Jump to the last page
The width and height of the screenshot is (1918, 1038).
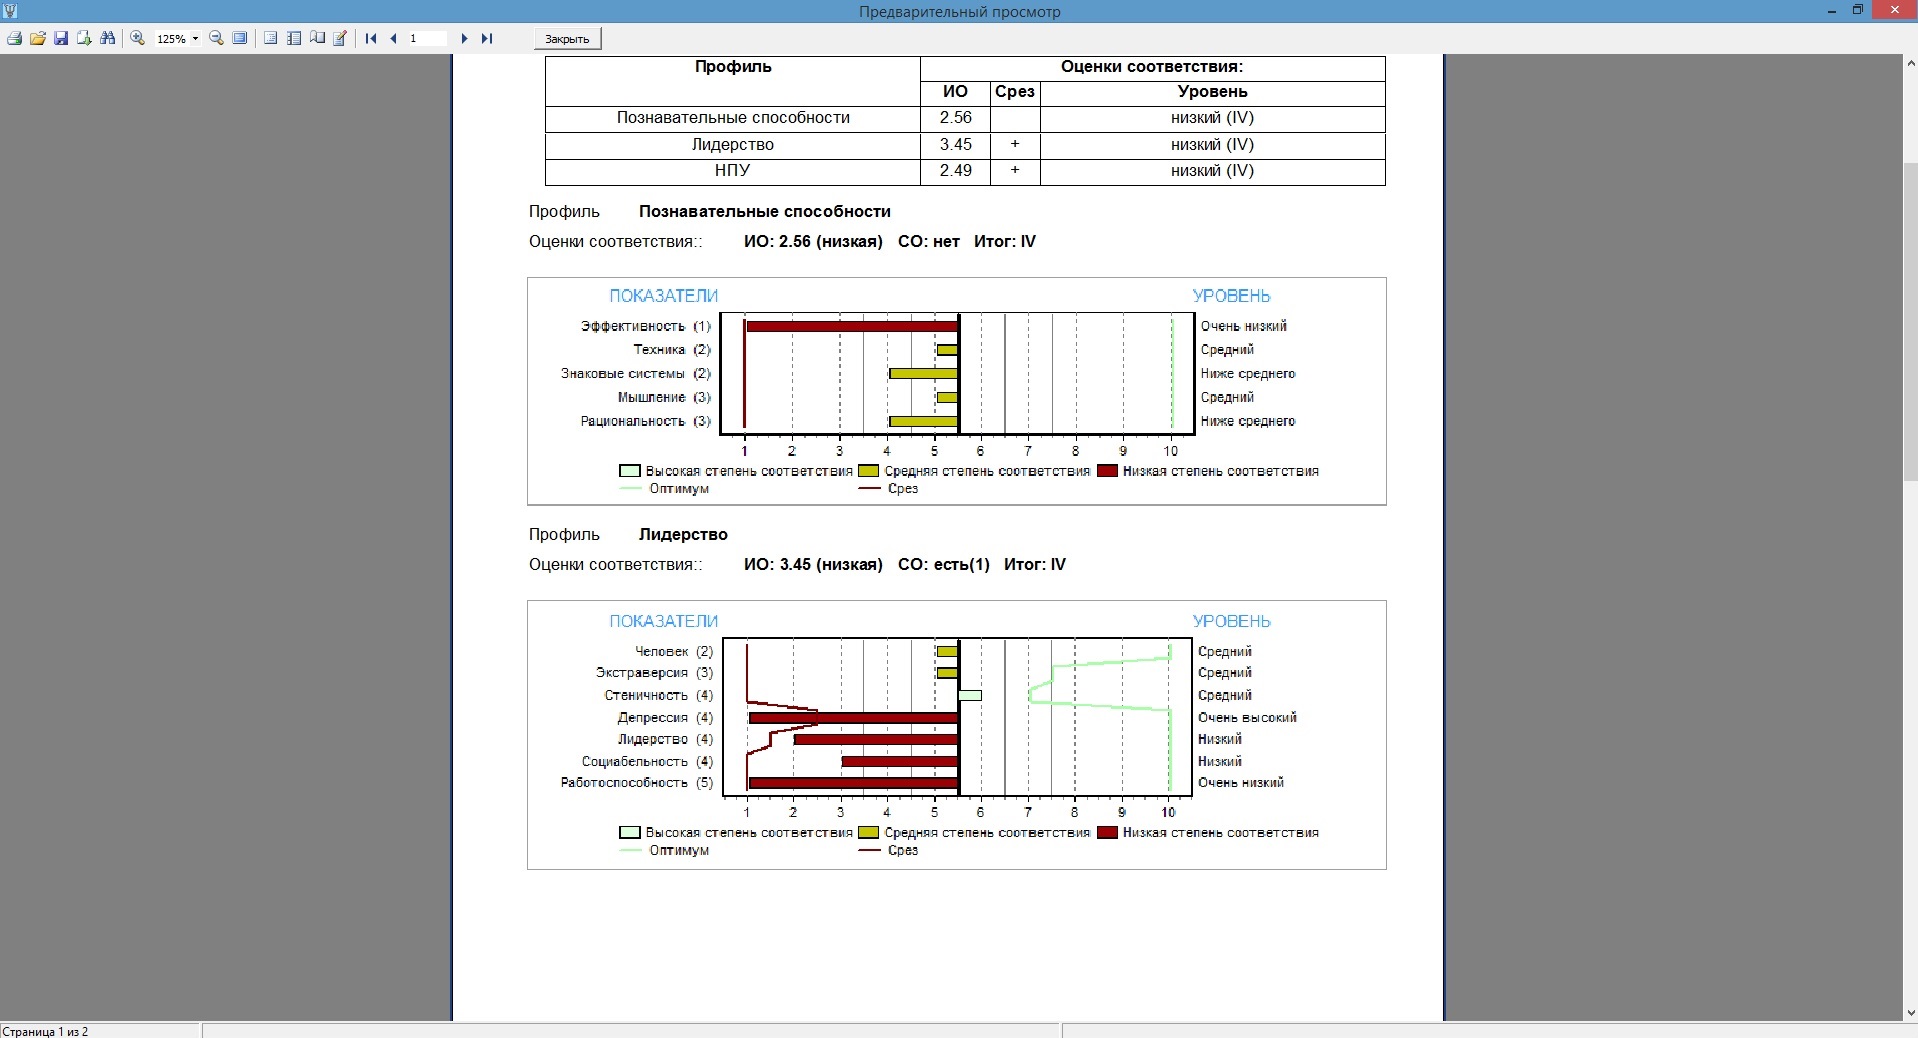point(487,38)
